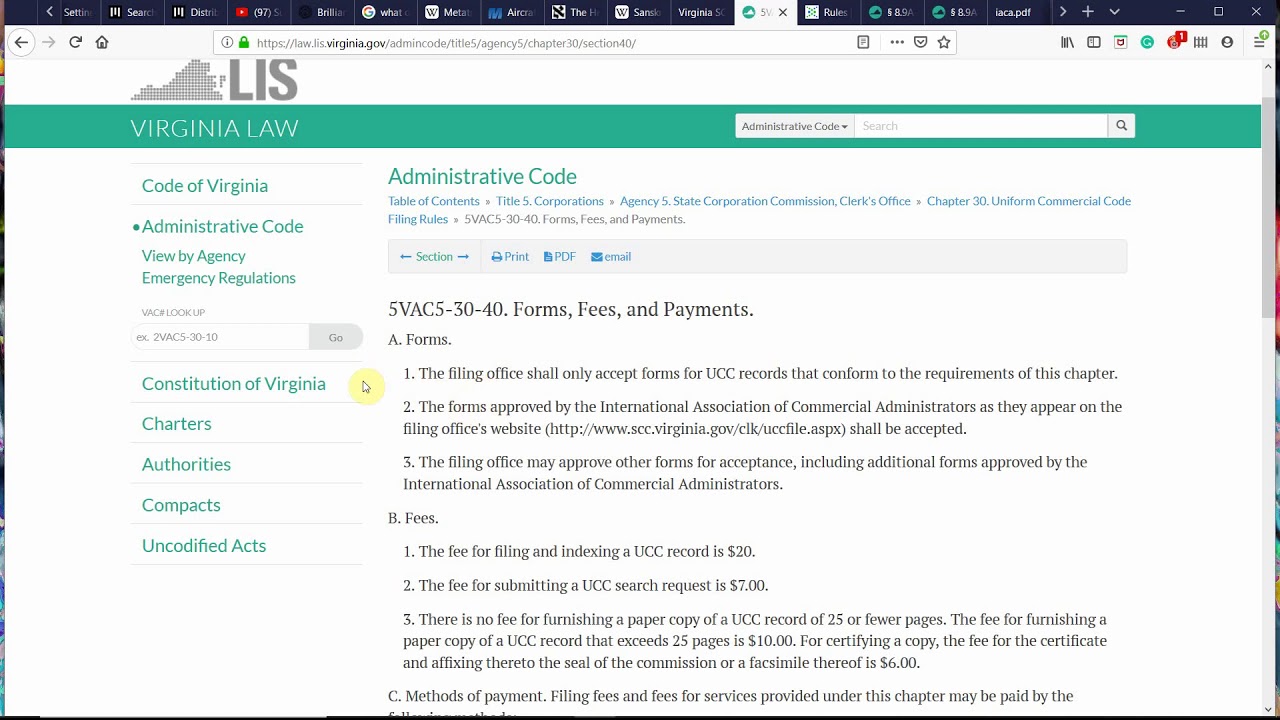Switch to the 'what c' Google tab
1280x720 pixels.
[x=384, y=12]
